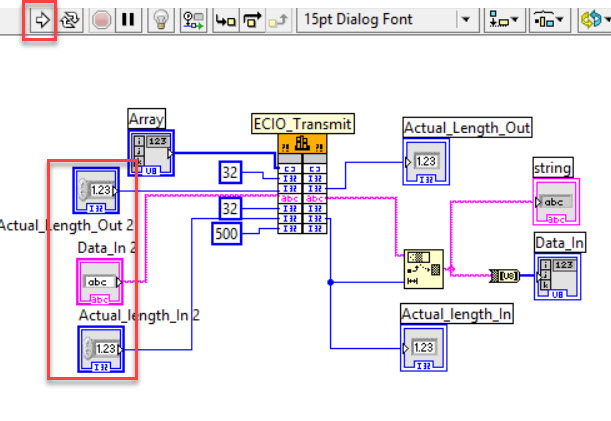Open the 15pt Dialog Font dropdown
The height and width of the screenshot is (421, 611).
[388, 19]
